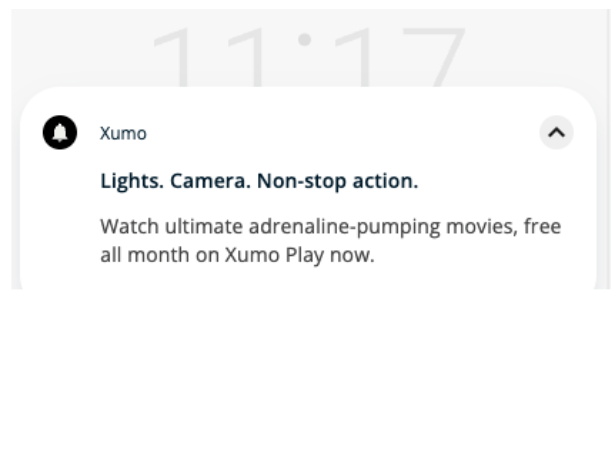
Task: Select "Non-stop action." in the notification title
Action: coord(337,182)
